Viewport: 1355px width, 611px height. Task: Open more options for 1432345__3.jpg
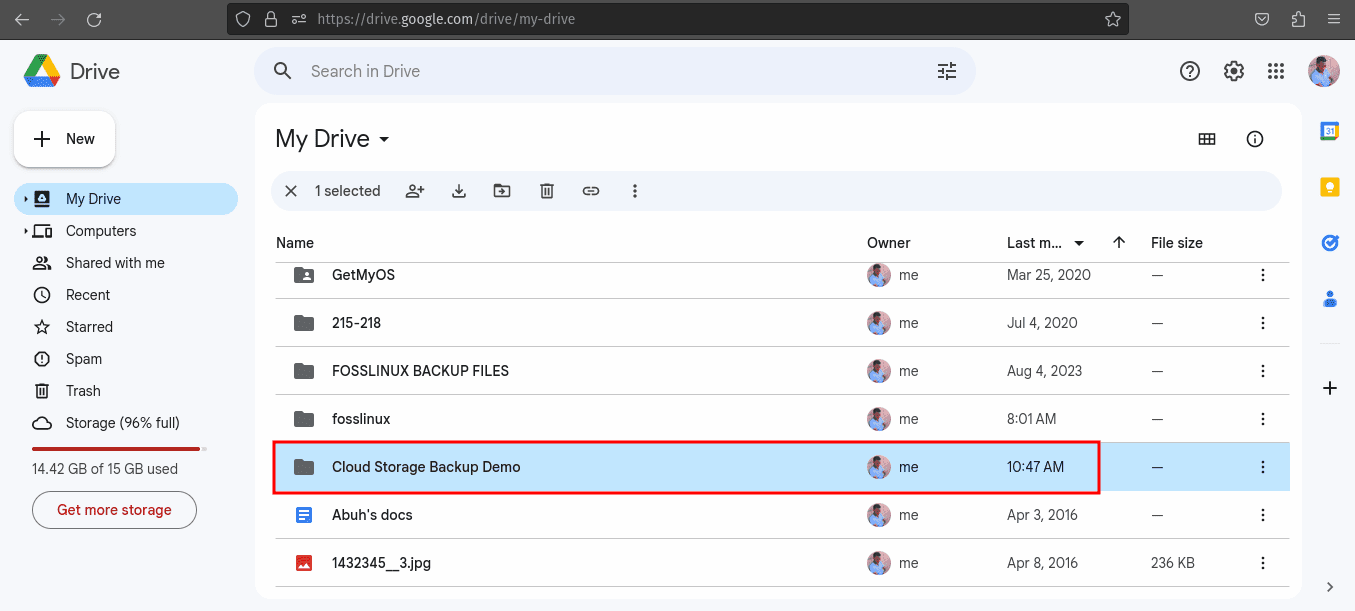coord(1263,563)
